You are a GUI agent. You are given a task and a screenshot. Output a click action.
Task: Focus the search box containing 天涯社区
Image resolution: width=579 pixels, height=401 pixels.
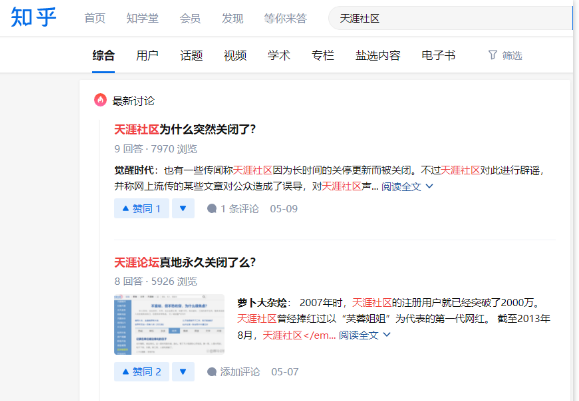[450, 18]
